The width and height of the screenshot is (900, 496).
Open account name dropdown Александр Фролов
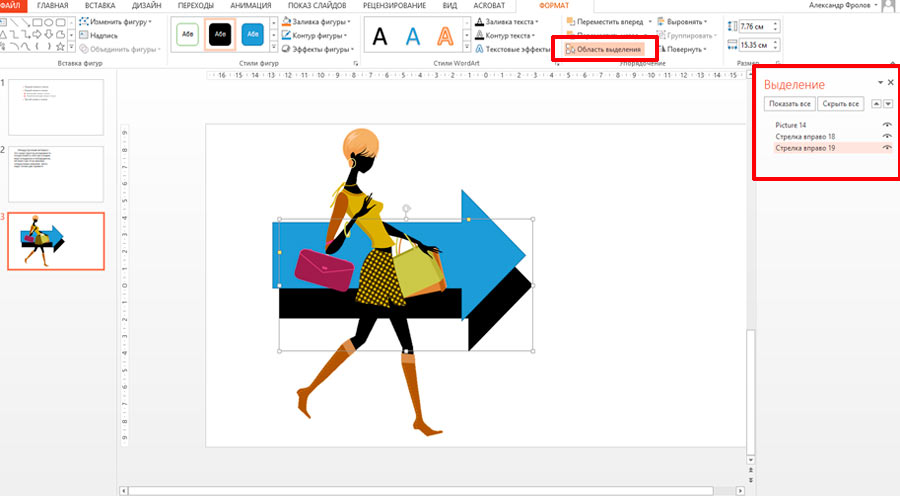coord(876,5)
